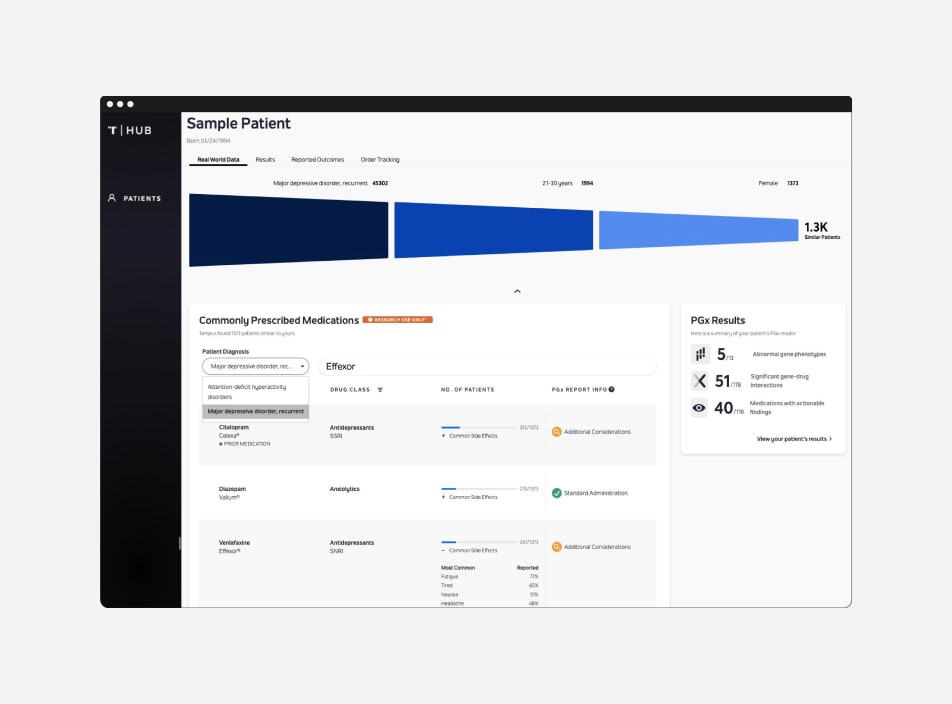
Task: Click the dark navy funnel segment
Action: pos(288,230)
